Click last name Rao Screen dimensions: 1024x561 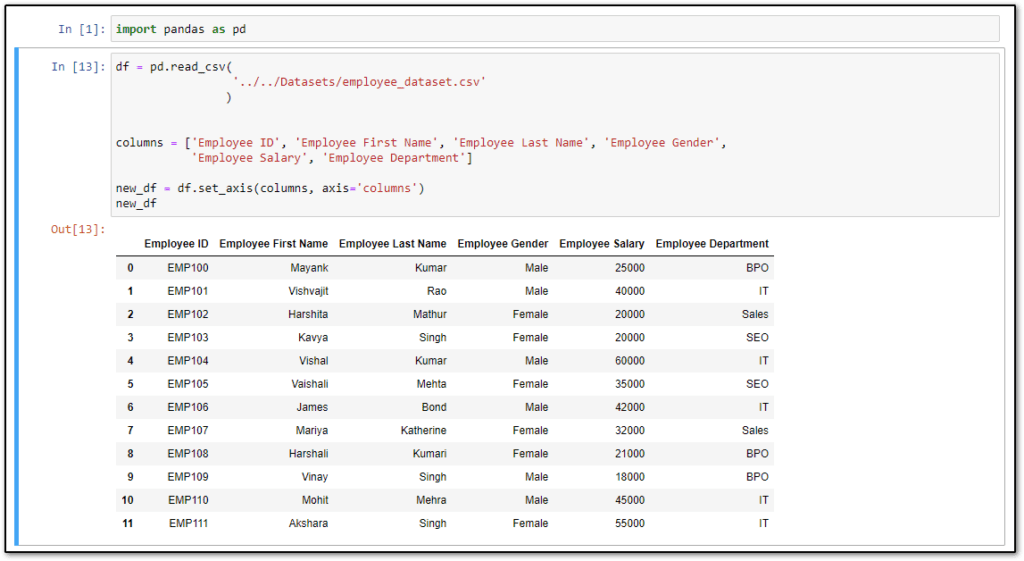pos(437,291)
